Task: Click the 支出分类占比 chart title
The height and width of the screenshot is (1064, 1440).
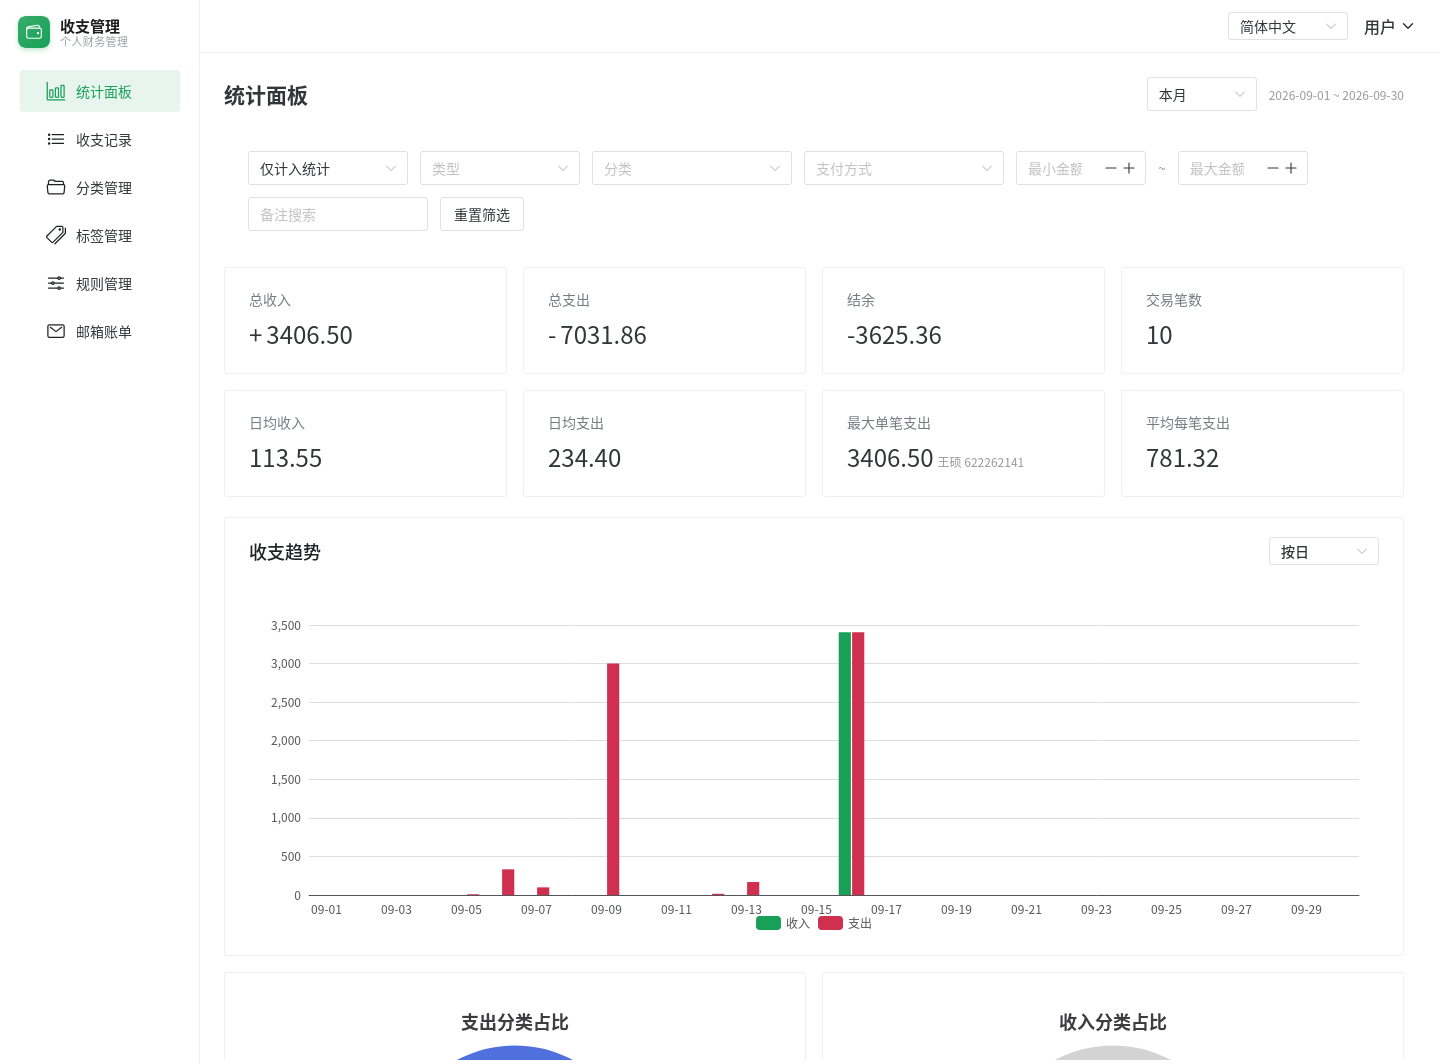Action: tap(515, 1022)
